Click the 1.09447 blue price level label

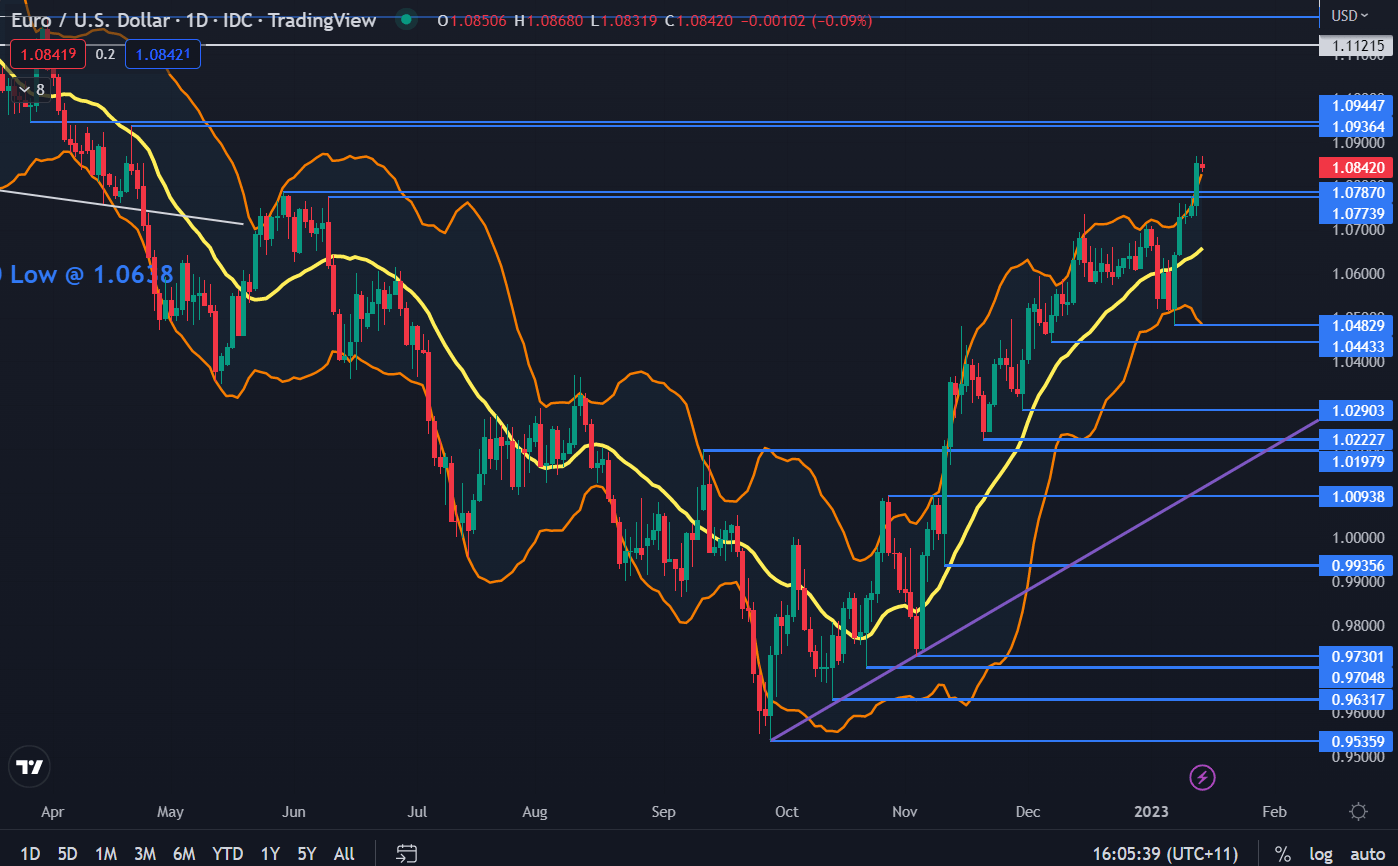[1357, 105]
